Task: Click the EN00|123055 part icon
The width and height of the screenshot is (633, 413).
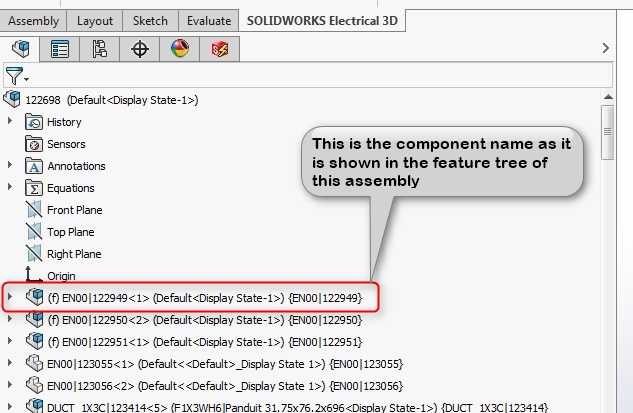Action: (34, 363)
